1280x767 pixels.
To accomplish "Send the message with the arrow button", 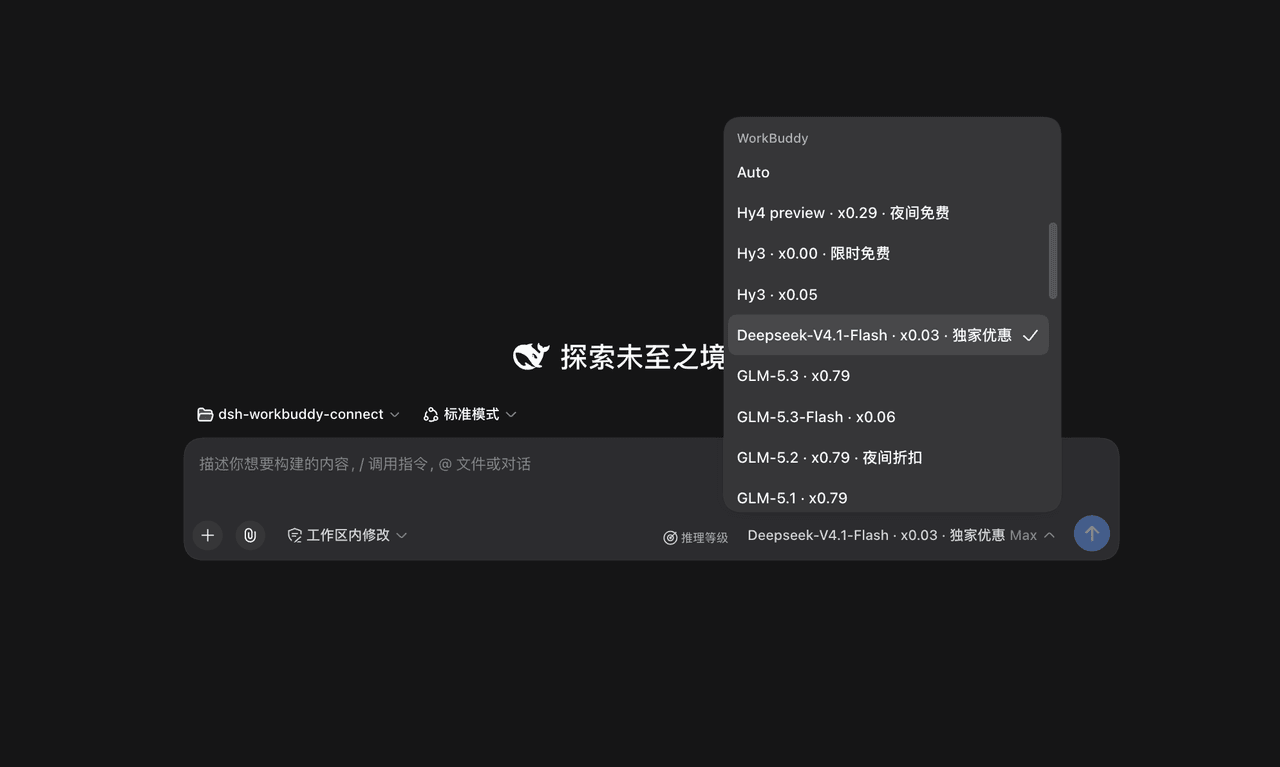I will [1092, 534].
